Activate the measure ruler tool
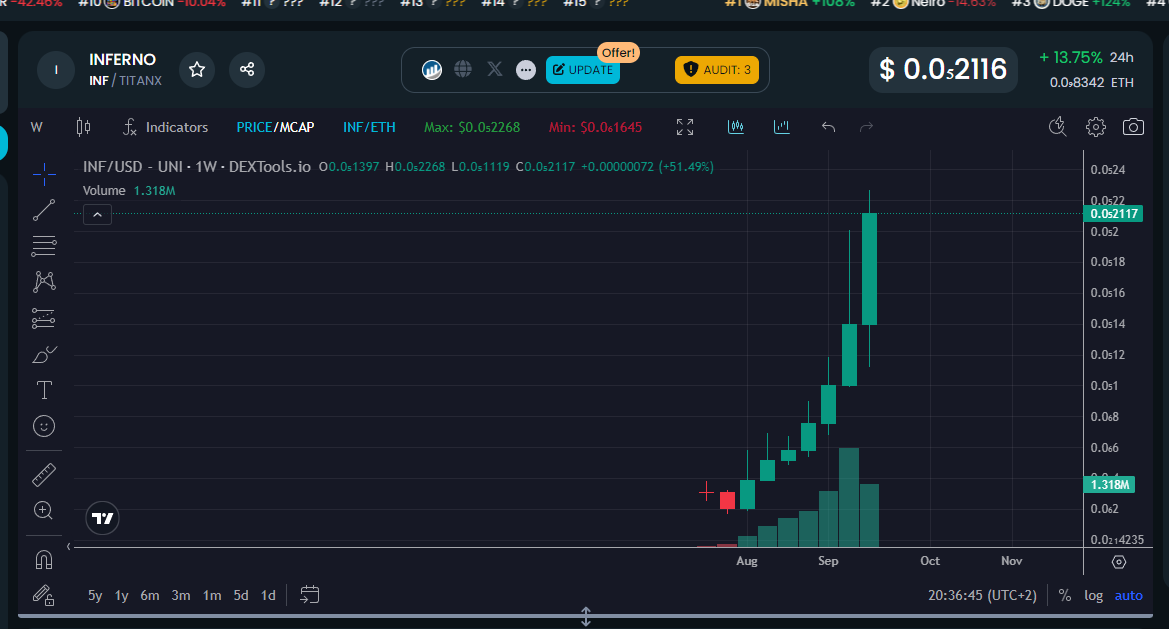This screenshot has height=629, width=1169. [x=43, y=473]
